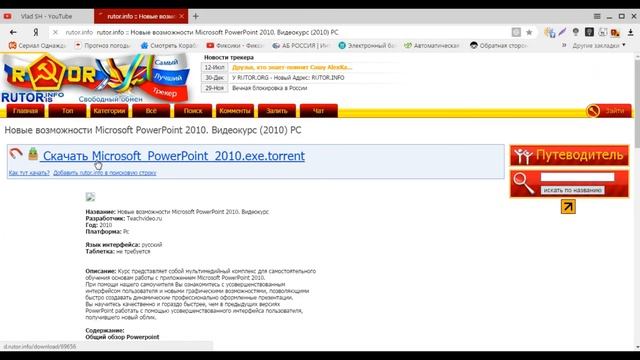Image resolution: width=640 pixels, height=360 pixels.
Task: Open the Категории menu item
Action: pos(109,111)
